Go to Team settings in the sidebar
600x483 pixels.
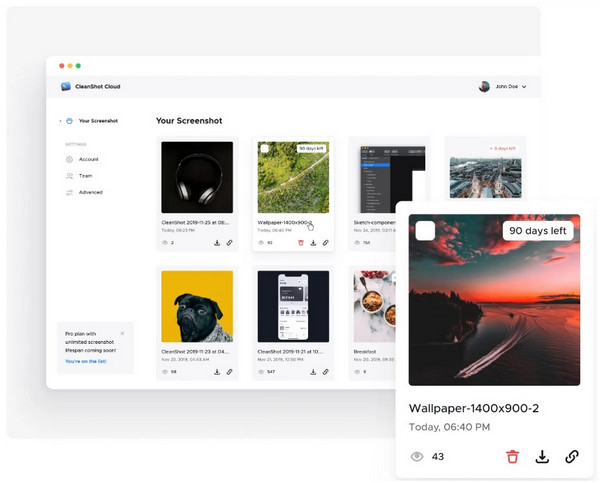[x=85, y=175]
